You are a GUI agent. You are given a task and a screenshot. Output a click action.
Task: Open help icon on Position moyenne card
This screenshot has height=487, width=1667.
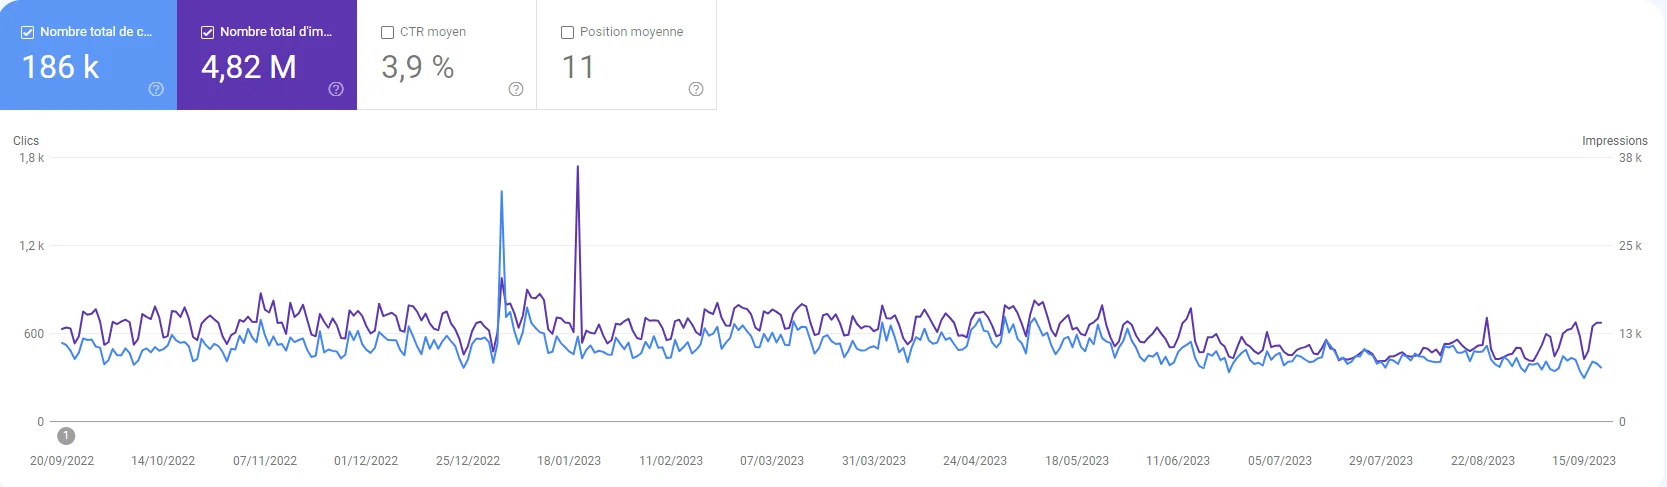click(696, 89)
